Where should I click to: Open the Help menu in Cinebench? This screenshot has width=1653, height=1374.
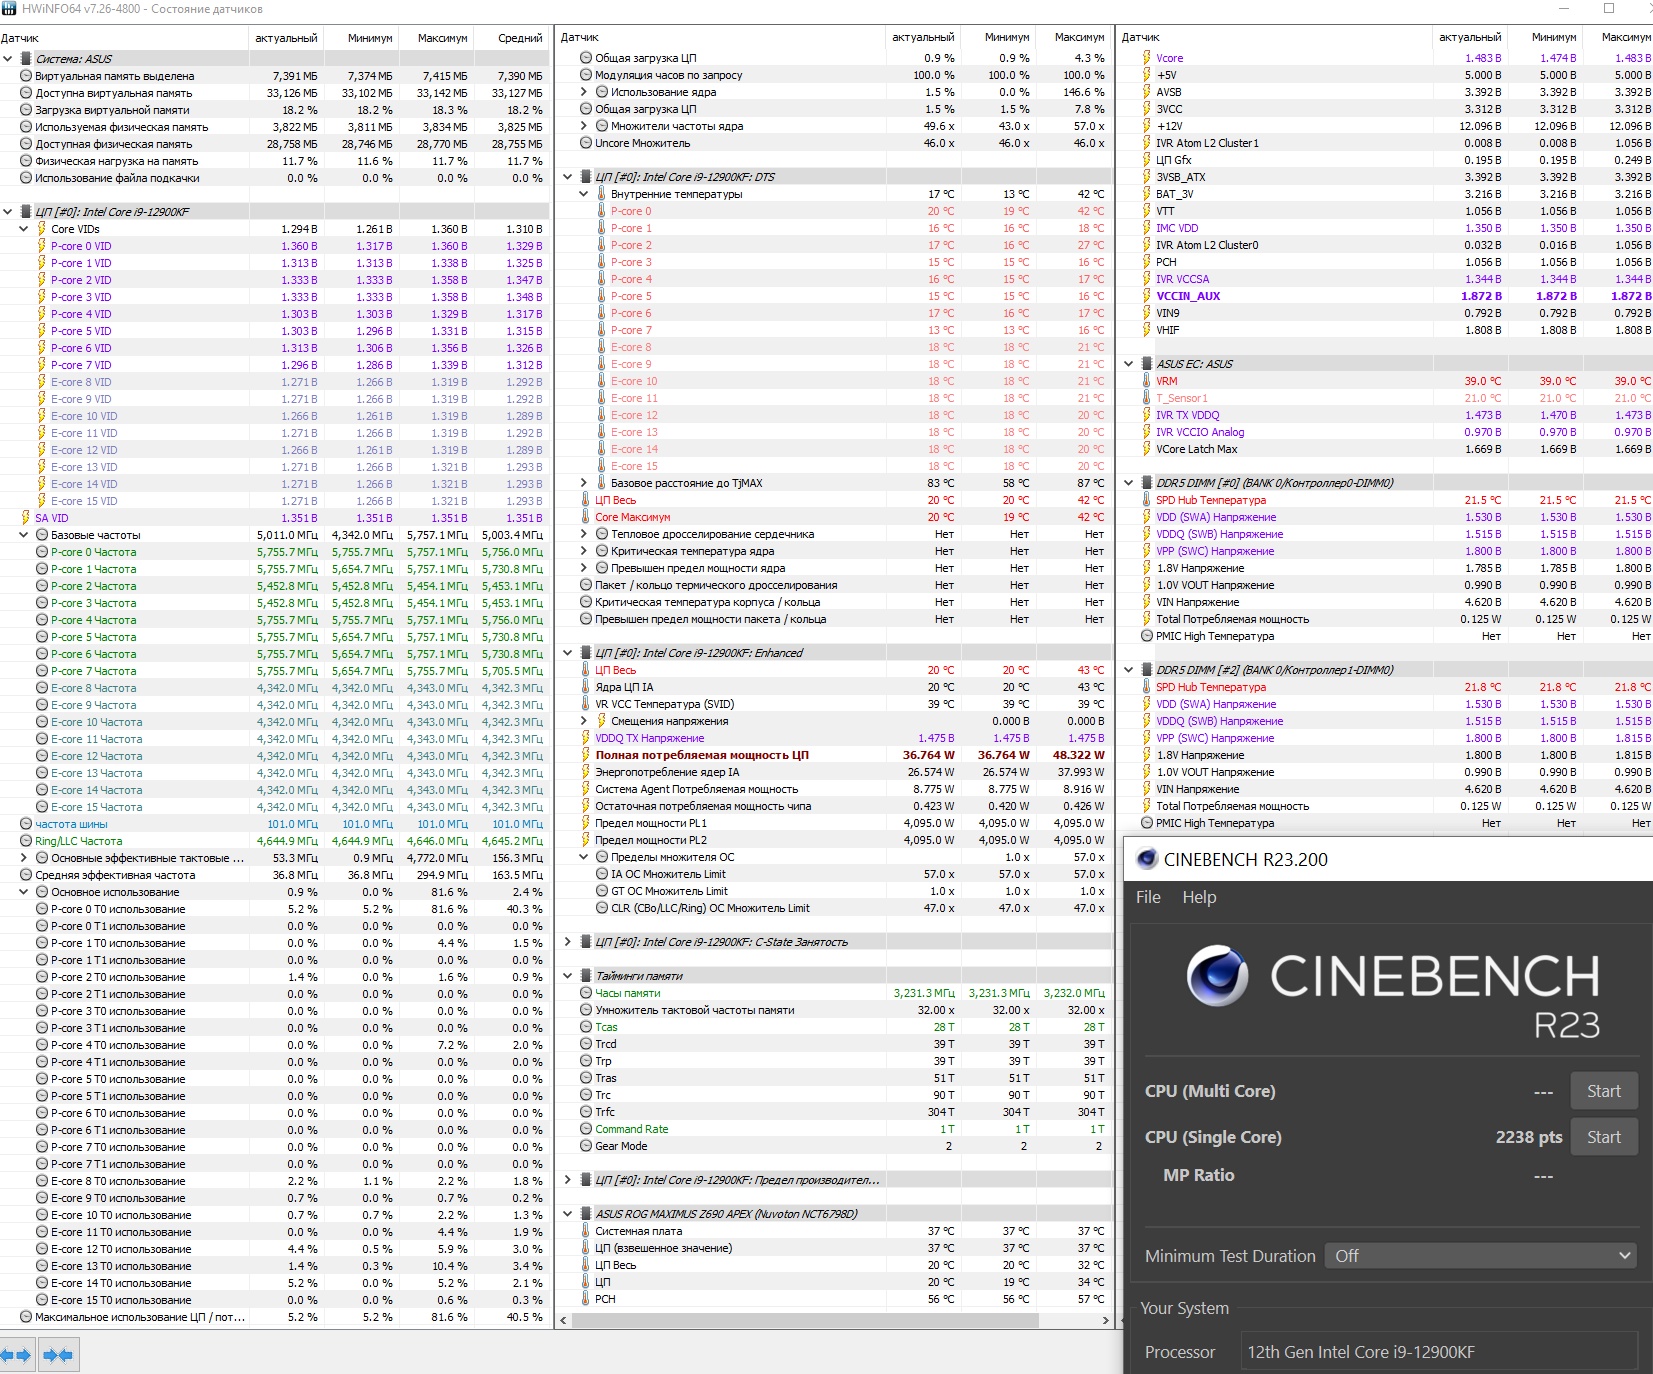pos(1199,897)
